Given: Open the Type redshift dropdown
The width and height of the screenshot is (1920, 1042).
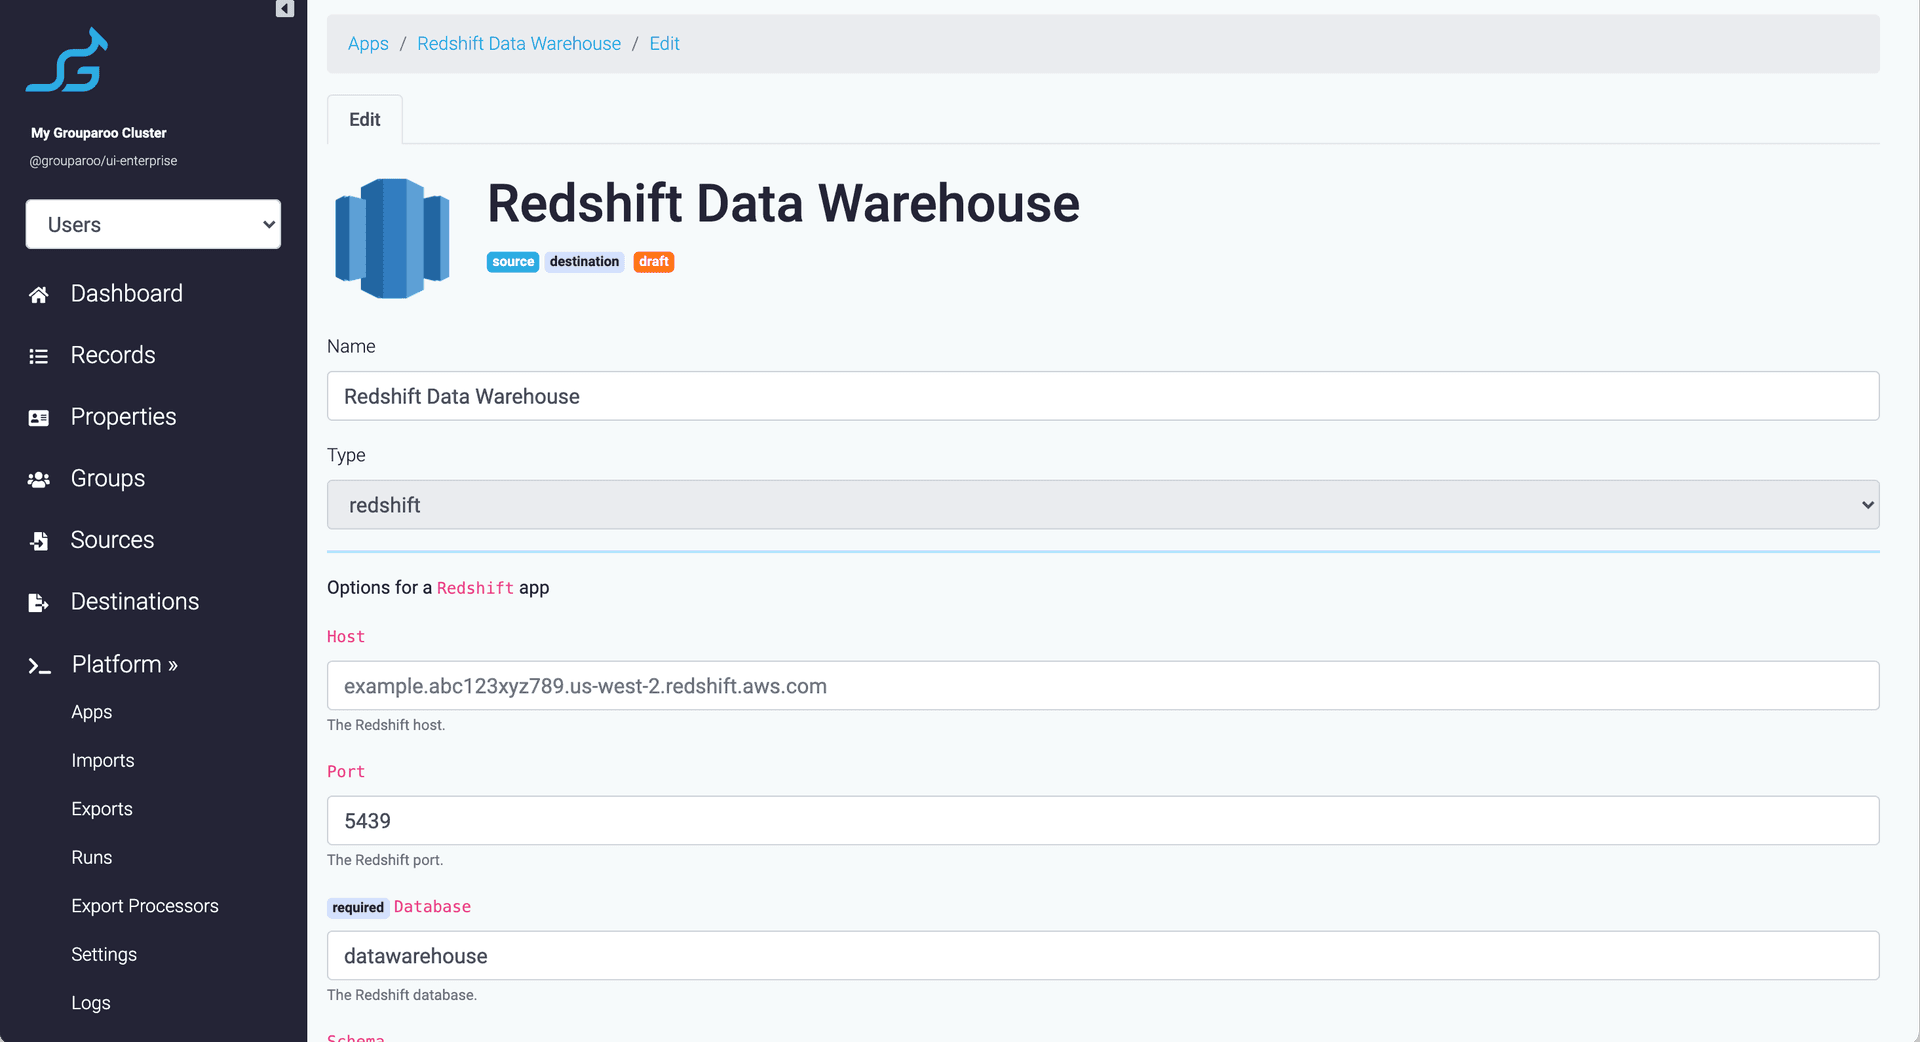Looking at the screenshot, I should tap(1103, 505).
